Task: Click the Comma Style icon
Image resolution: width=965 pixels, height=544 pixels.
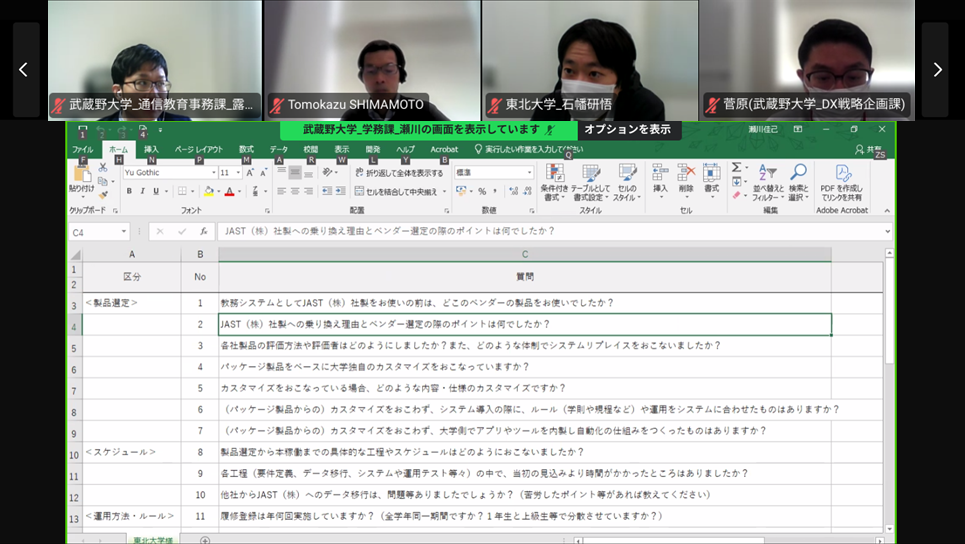Action: [x=495, y=191]
